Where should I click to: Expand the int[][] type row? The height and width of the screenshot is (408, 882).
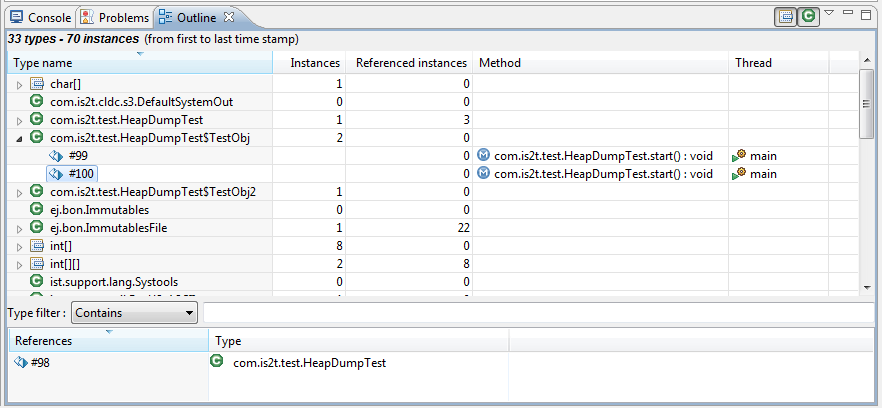19,264
